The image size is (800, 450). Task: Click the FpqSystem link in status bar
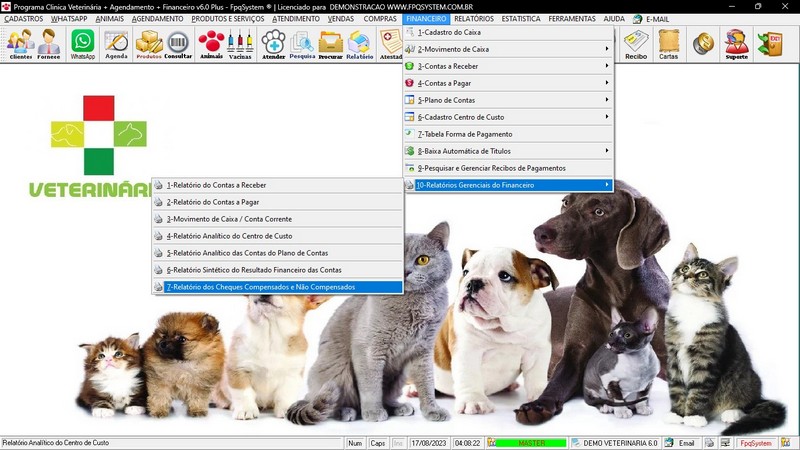pyautogui.click(x=755, y=443)
